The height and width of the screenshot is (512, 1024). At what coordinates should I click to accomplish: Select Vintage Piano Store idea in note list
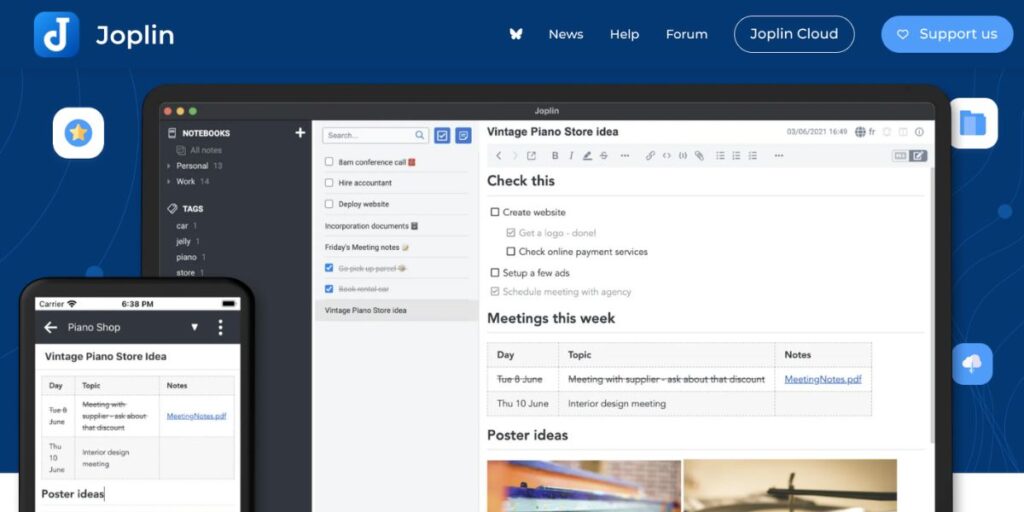coord(396,310)
